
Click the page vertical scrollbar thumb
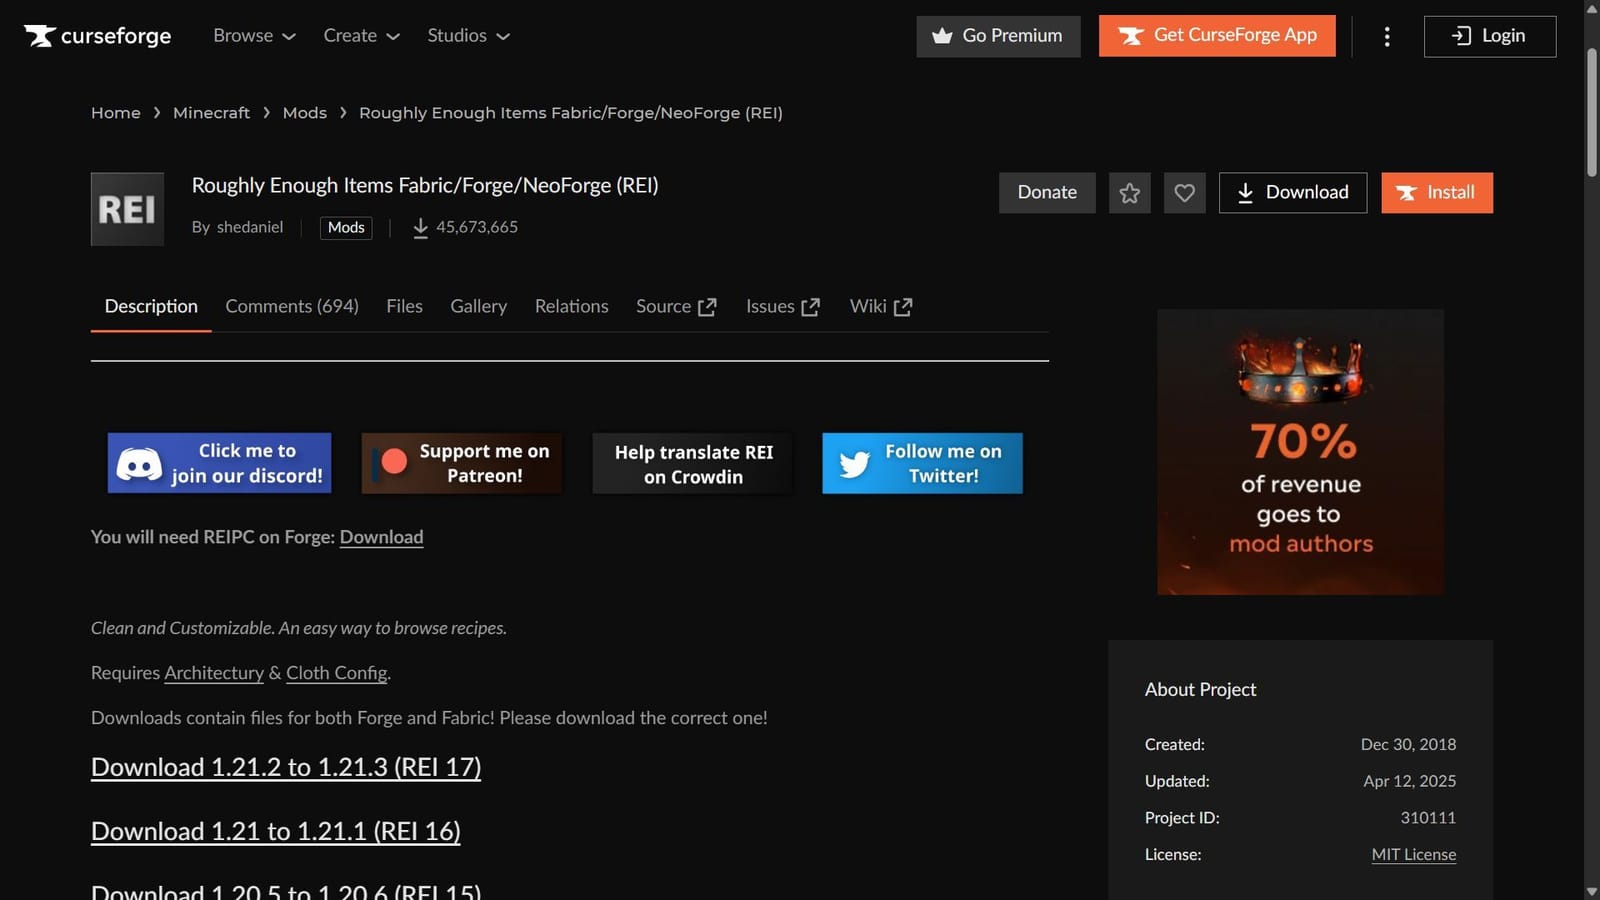[1591, 110]
